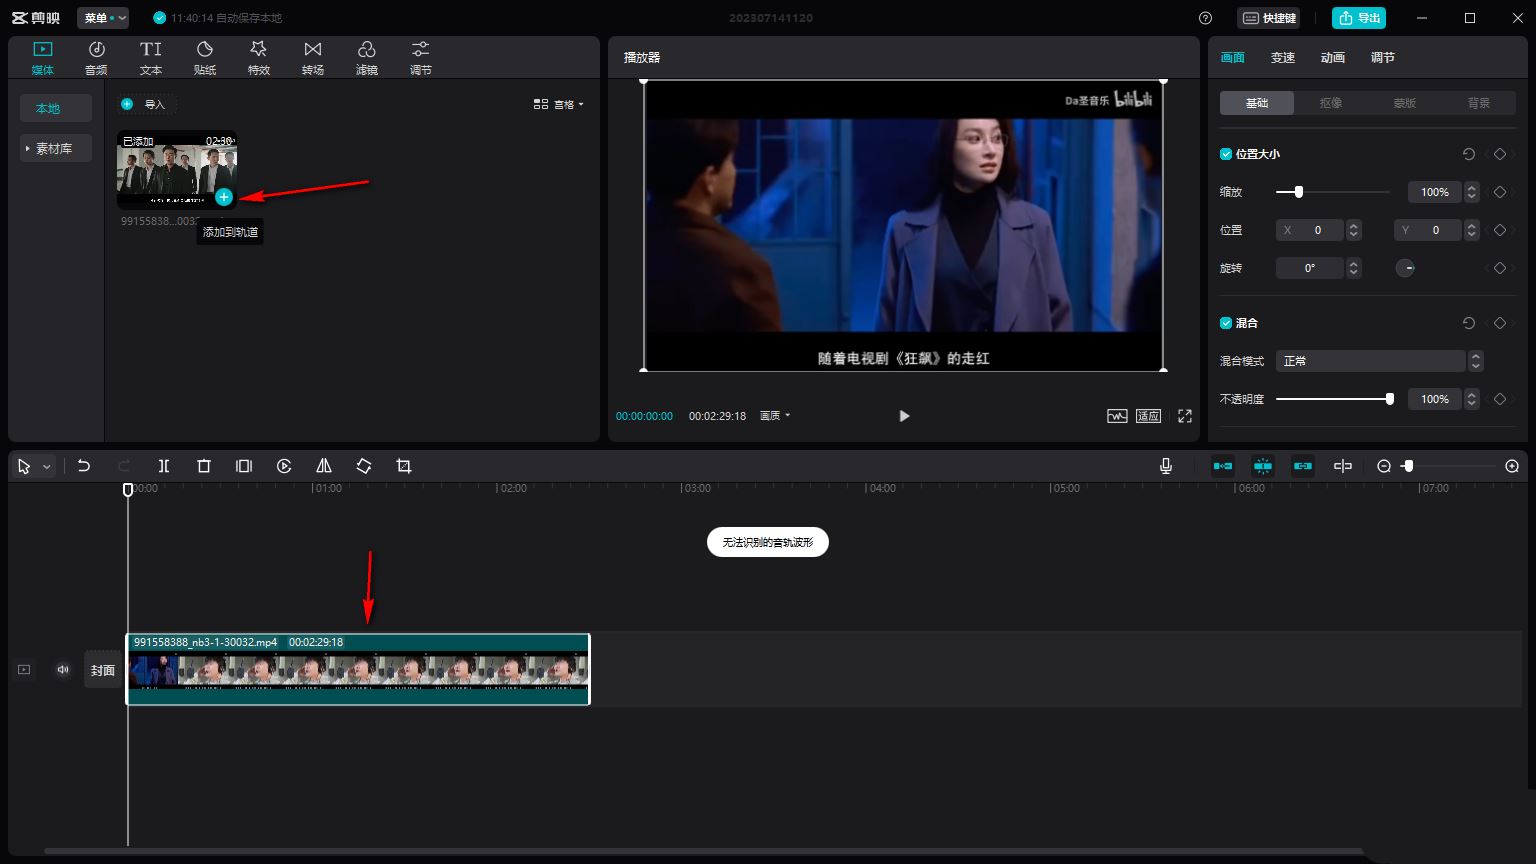Add keyframe for 不透明度 opacity
Image resolution: width=1536 pixels, height=864 pixels.
tap(1500, 399)
